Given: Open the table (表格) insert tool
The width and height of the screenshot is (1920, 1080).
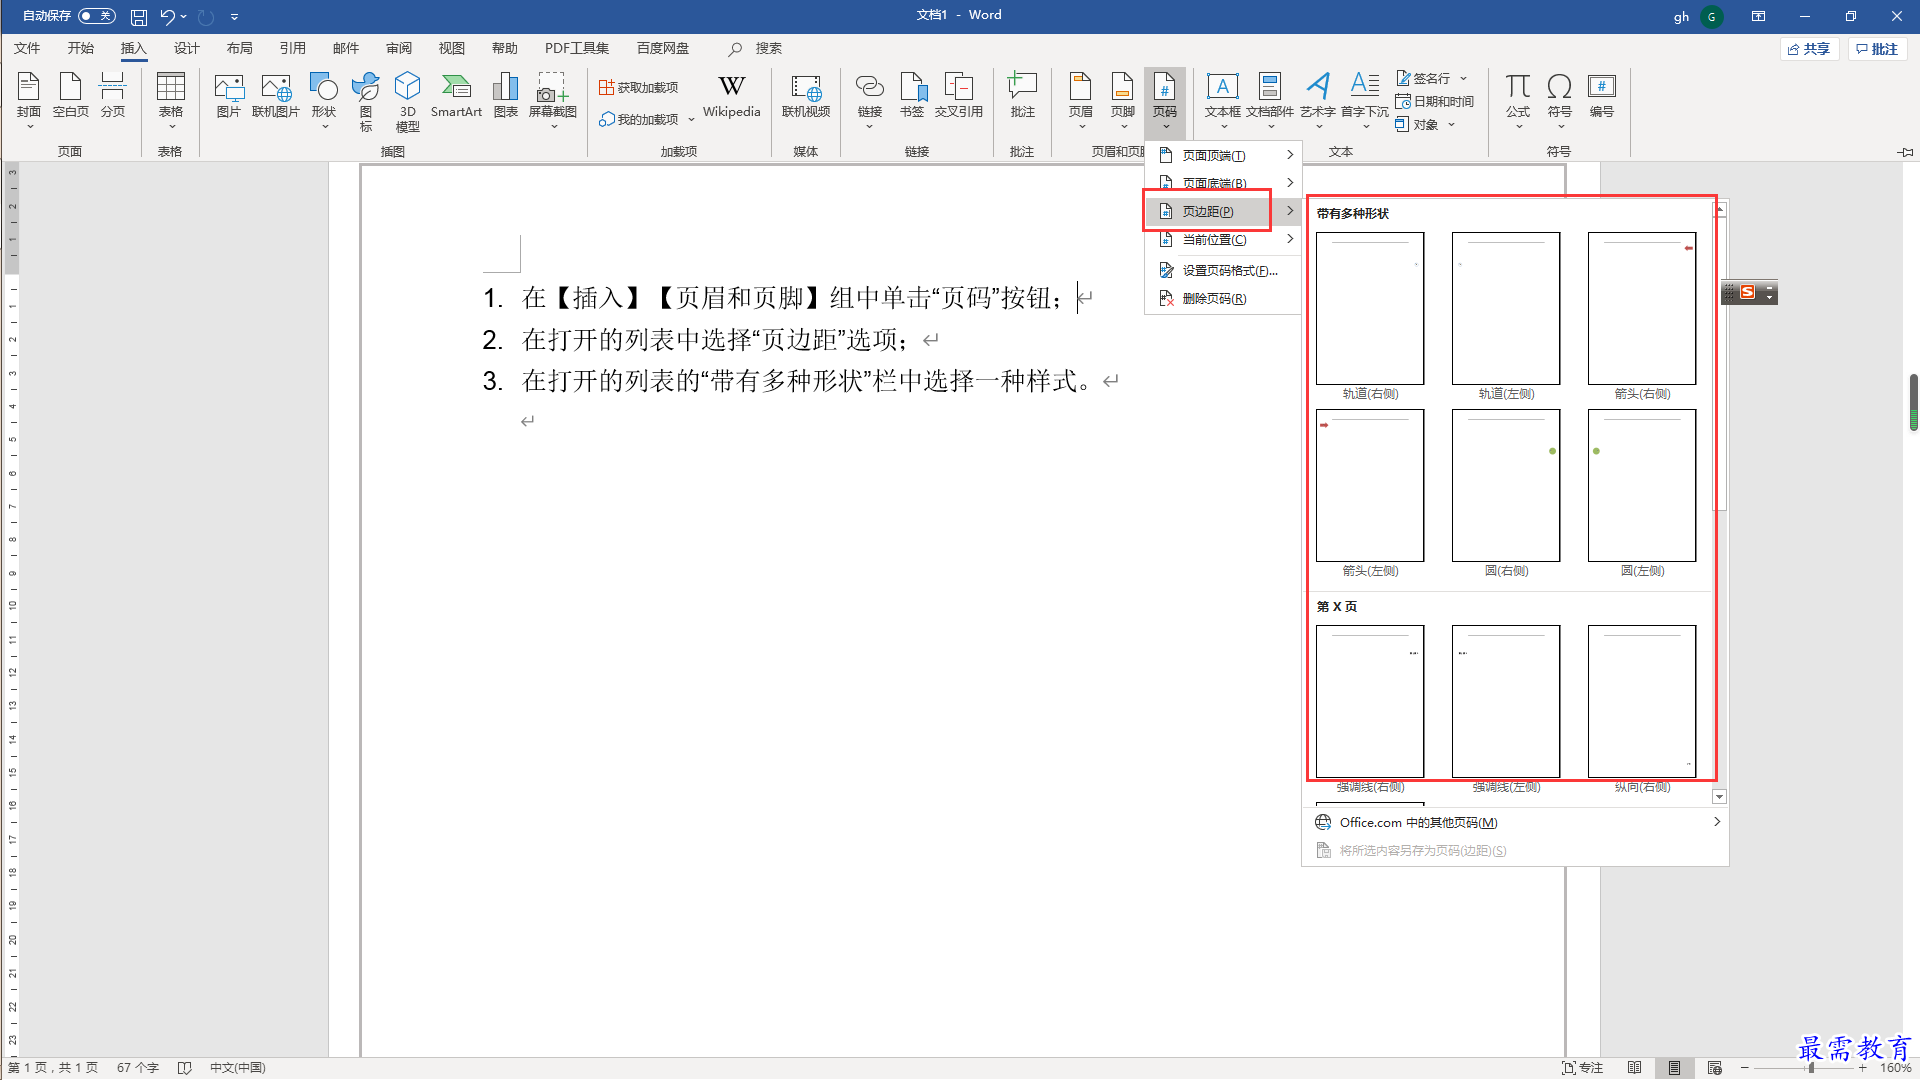Looking at the screenshot, I should point(171,100).
